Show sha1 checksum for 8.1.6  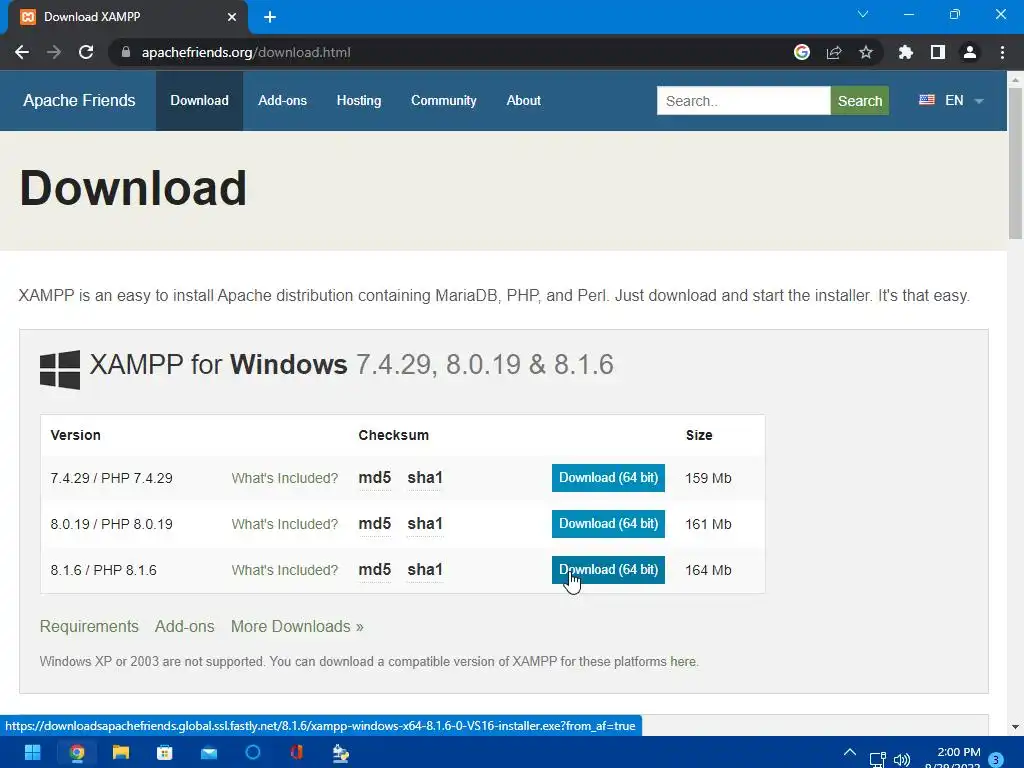click(425, 570)
